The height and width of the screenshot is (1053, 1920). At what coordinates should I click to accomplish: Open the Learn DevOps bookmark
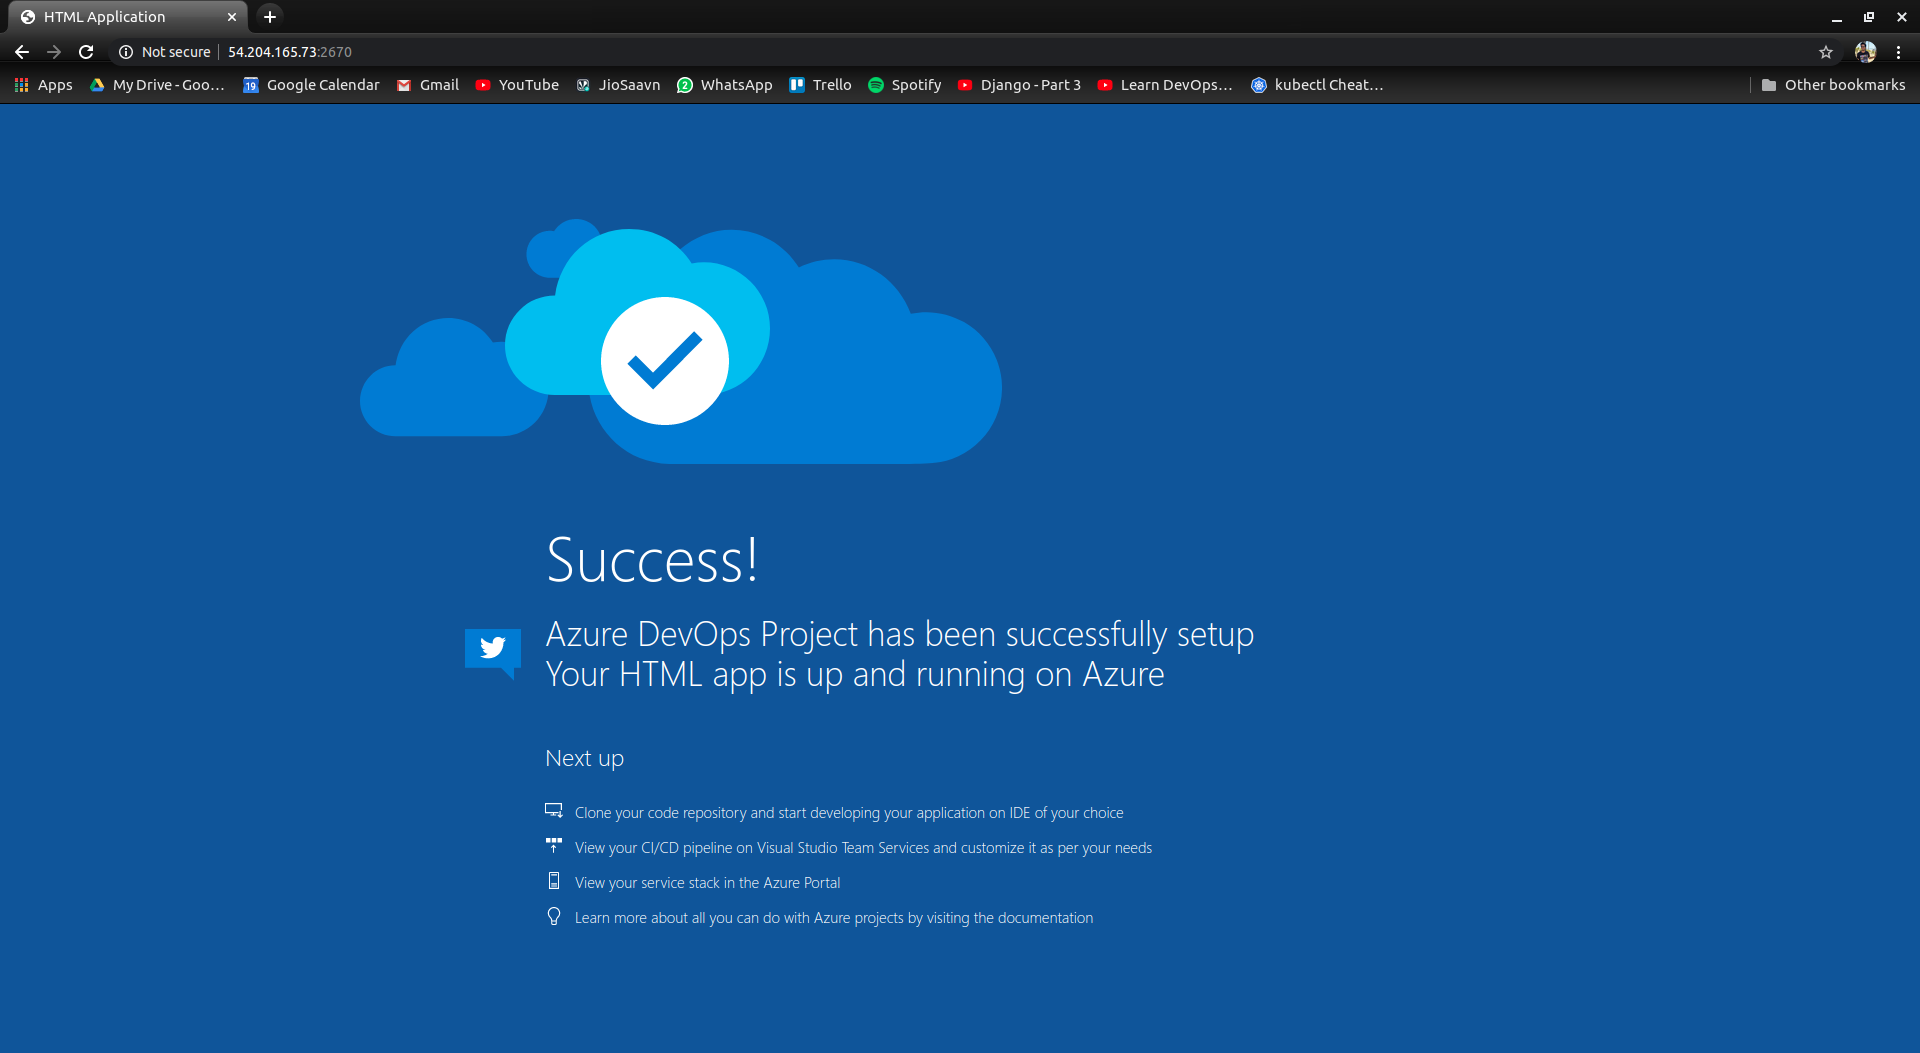point(1165,85)
